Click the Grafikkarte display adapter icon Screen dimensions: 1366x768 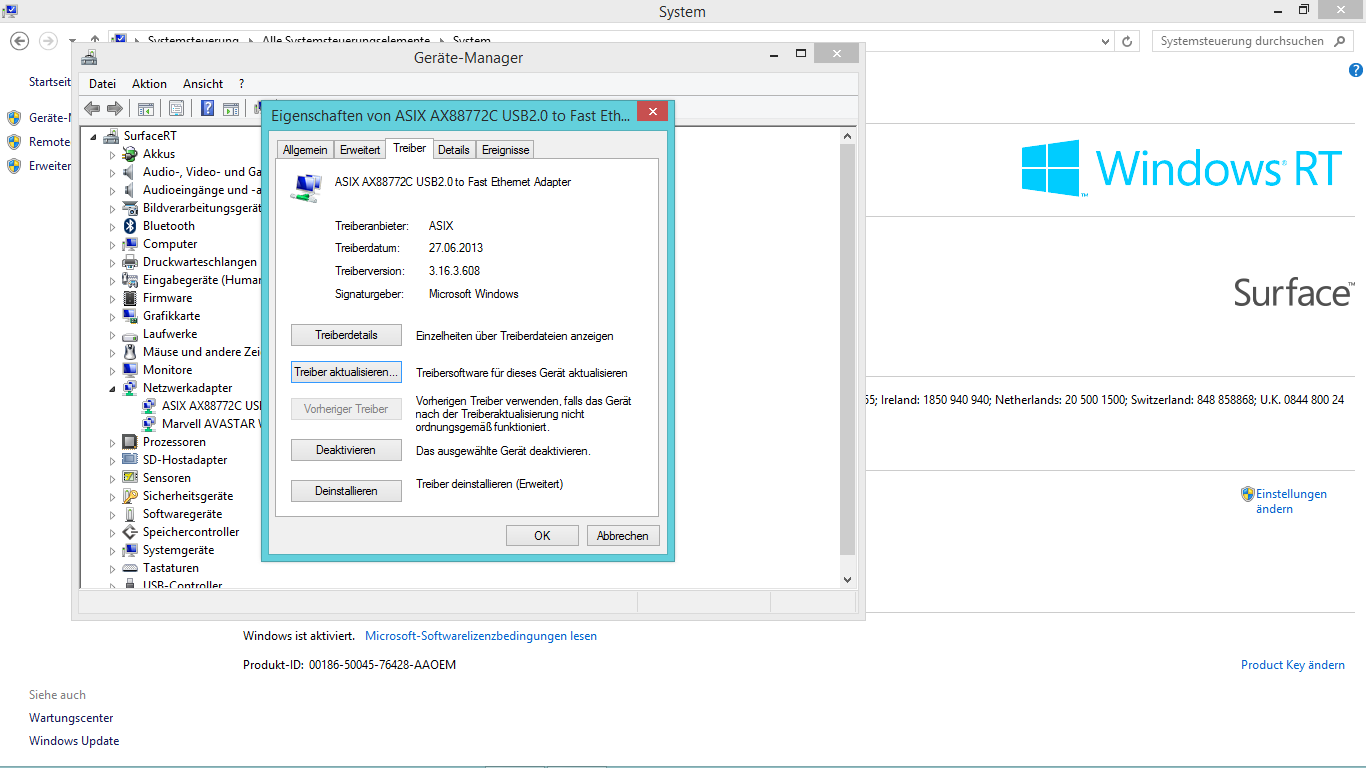click(x=130, y=316)
